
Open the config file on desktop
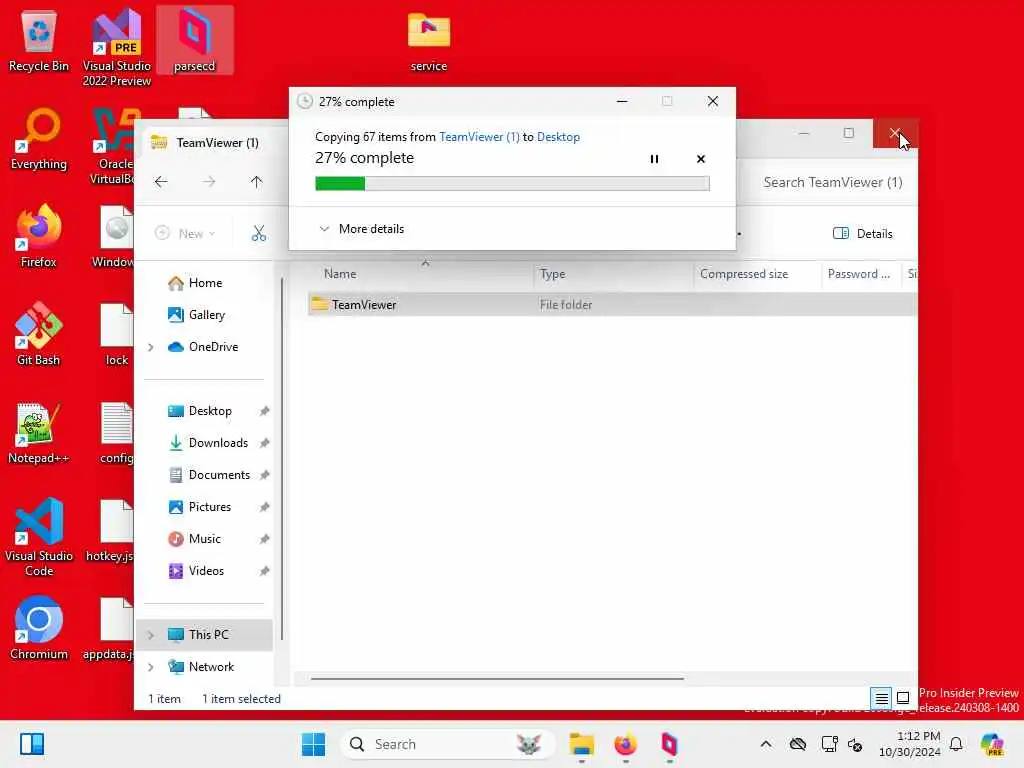point(117,432)
